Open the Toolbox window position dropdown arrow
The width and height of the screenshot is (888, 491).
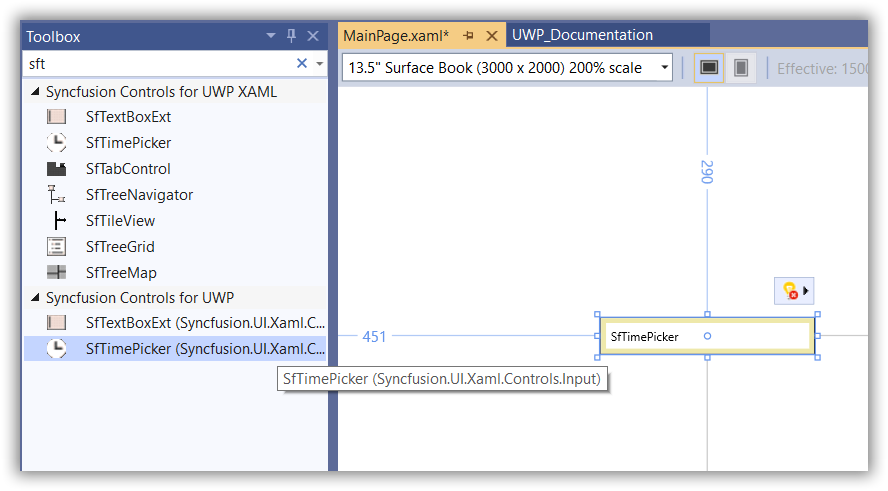(x=271, y=36)
